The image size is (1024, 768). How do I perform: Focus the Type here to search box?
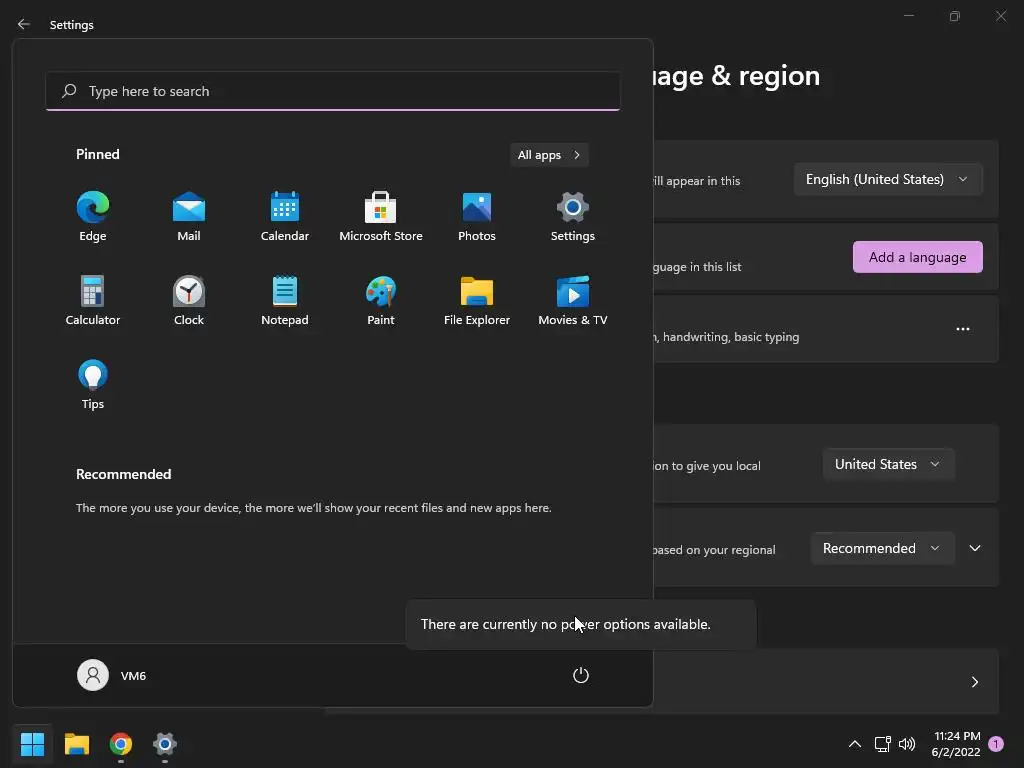tap(333, 91)
